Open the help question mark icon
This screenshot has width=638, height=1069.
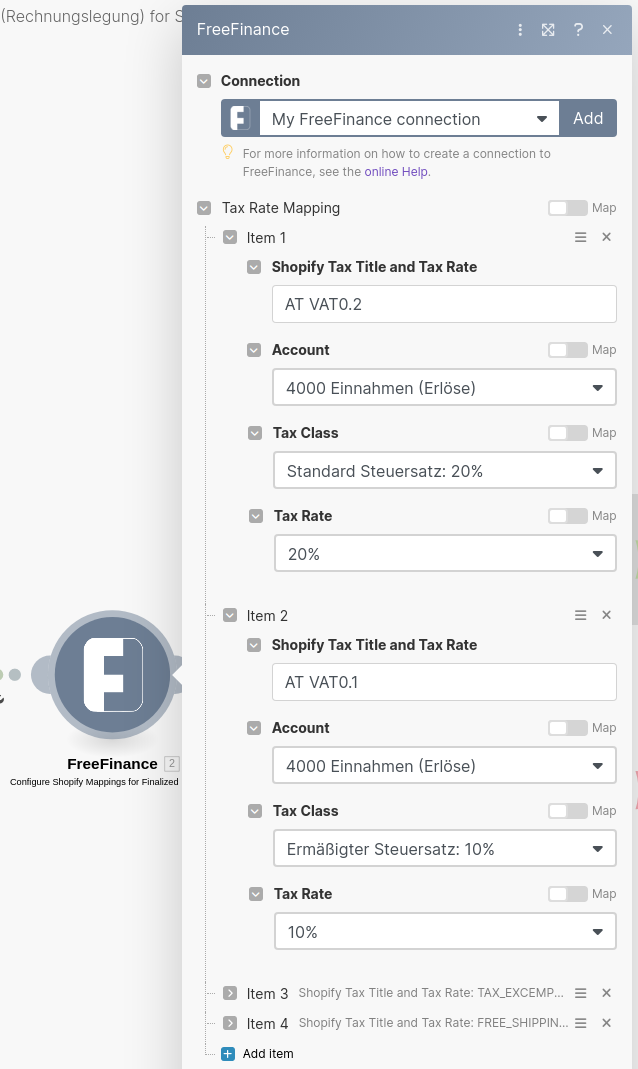point(578,30)
